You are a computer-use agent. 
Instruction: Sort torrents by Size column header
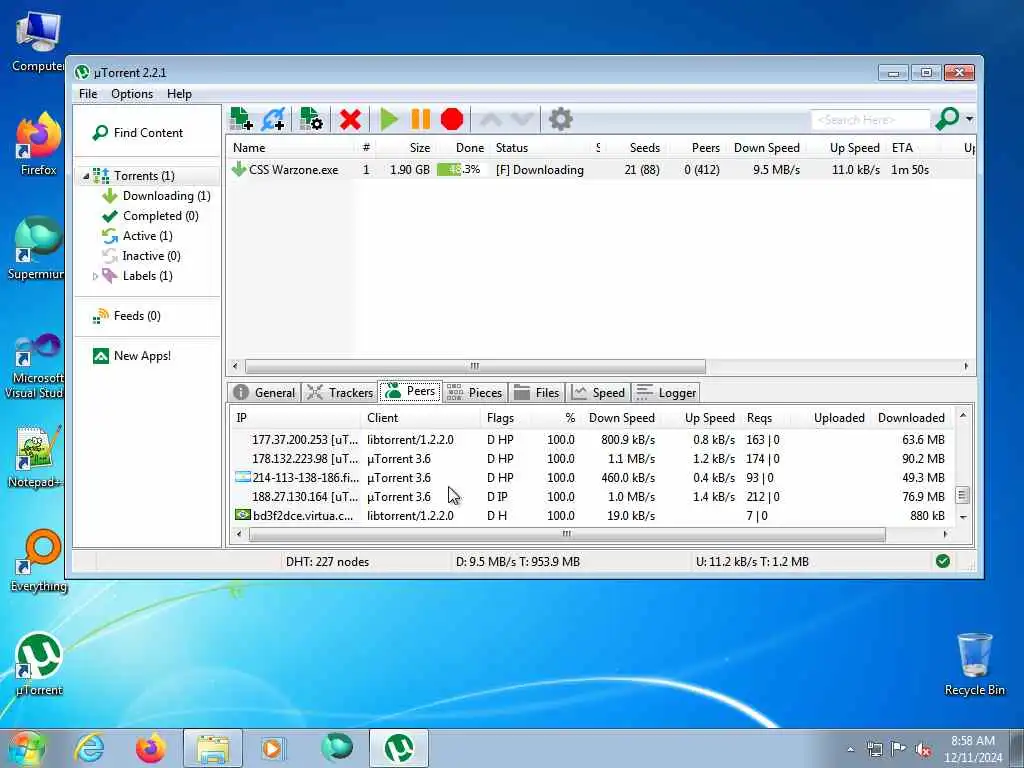click(x=419, y=148)
